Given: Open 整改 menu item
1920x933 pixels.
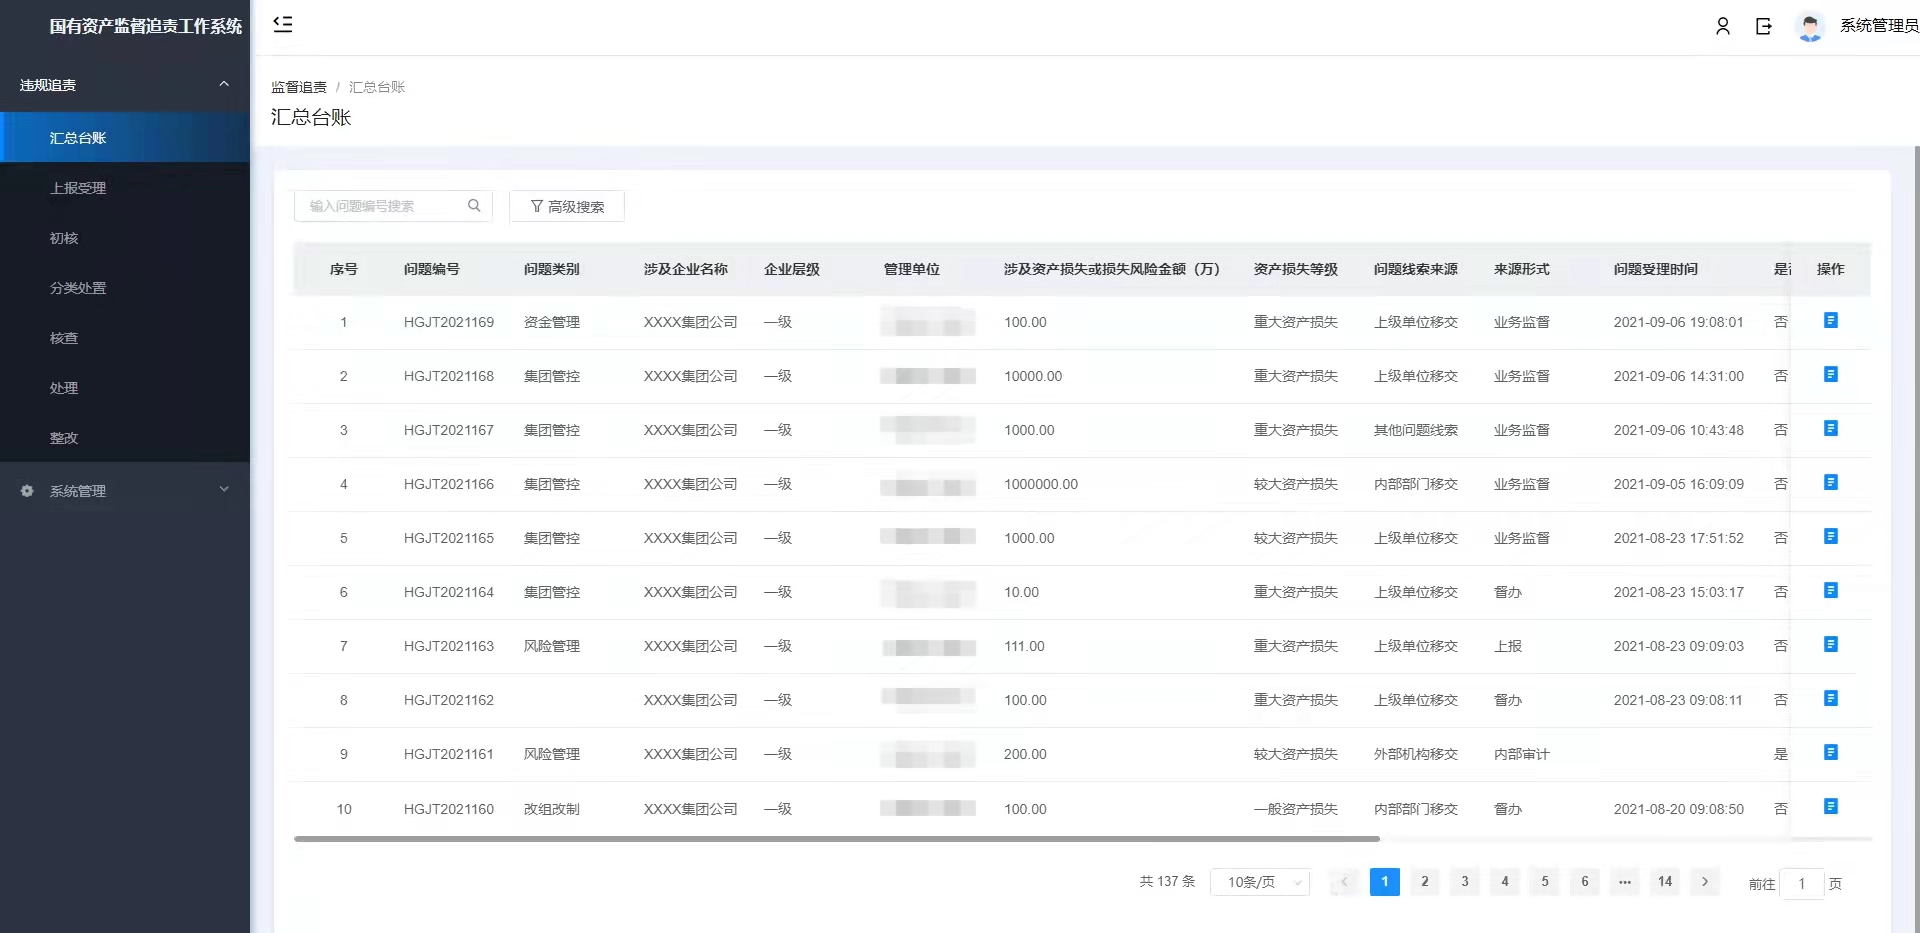Looking at the screenshot, I should tap(125, 438).
